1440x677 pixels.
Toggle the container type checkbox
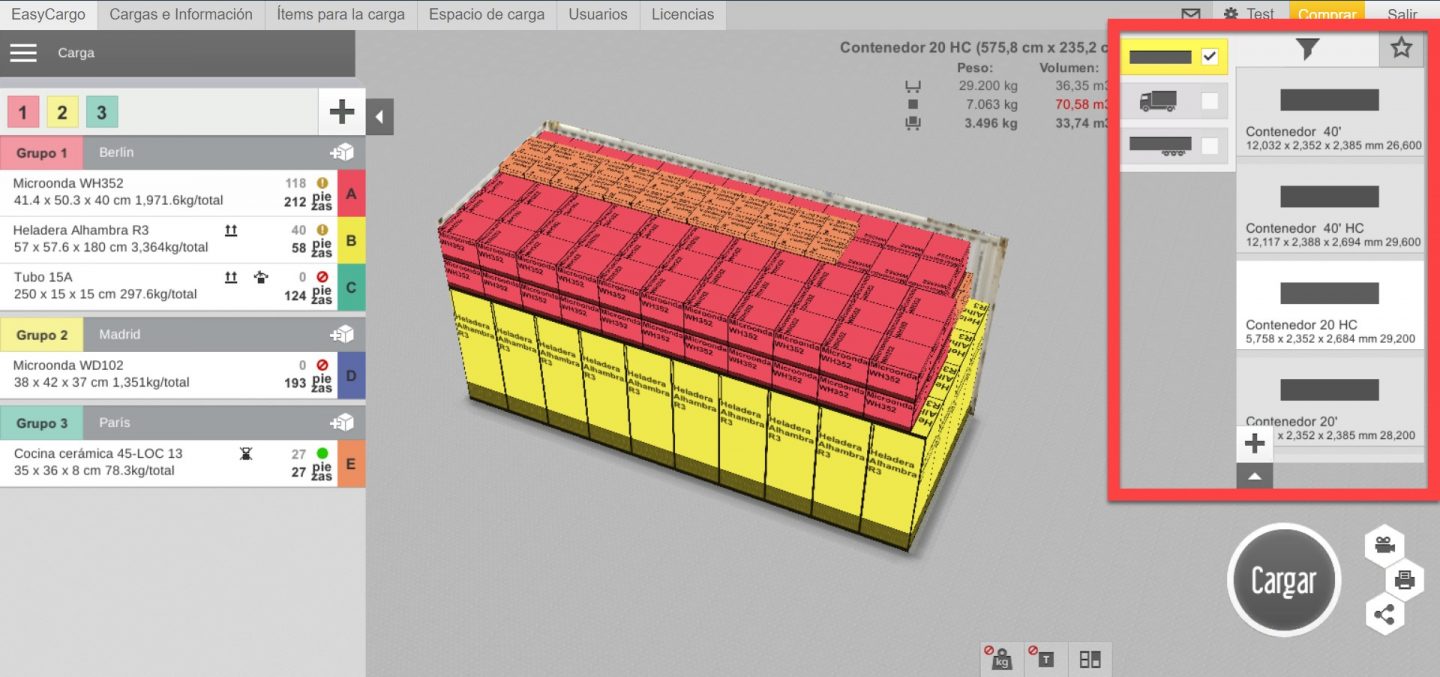click(1210, 57)
